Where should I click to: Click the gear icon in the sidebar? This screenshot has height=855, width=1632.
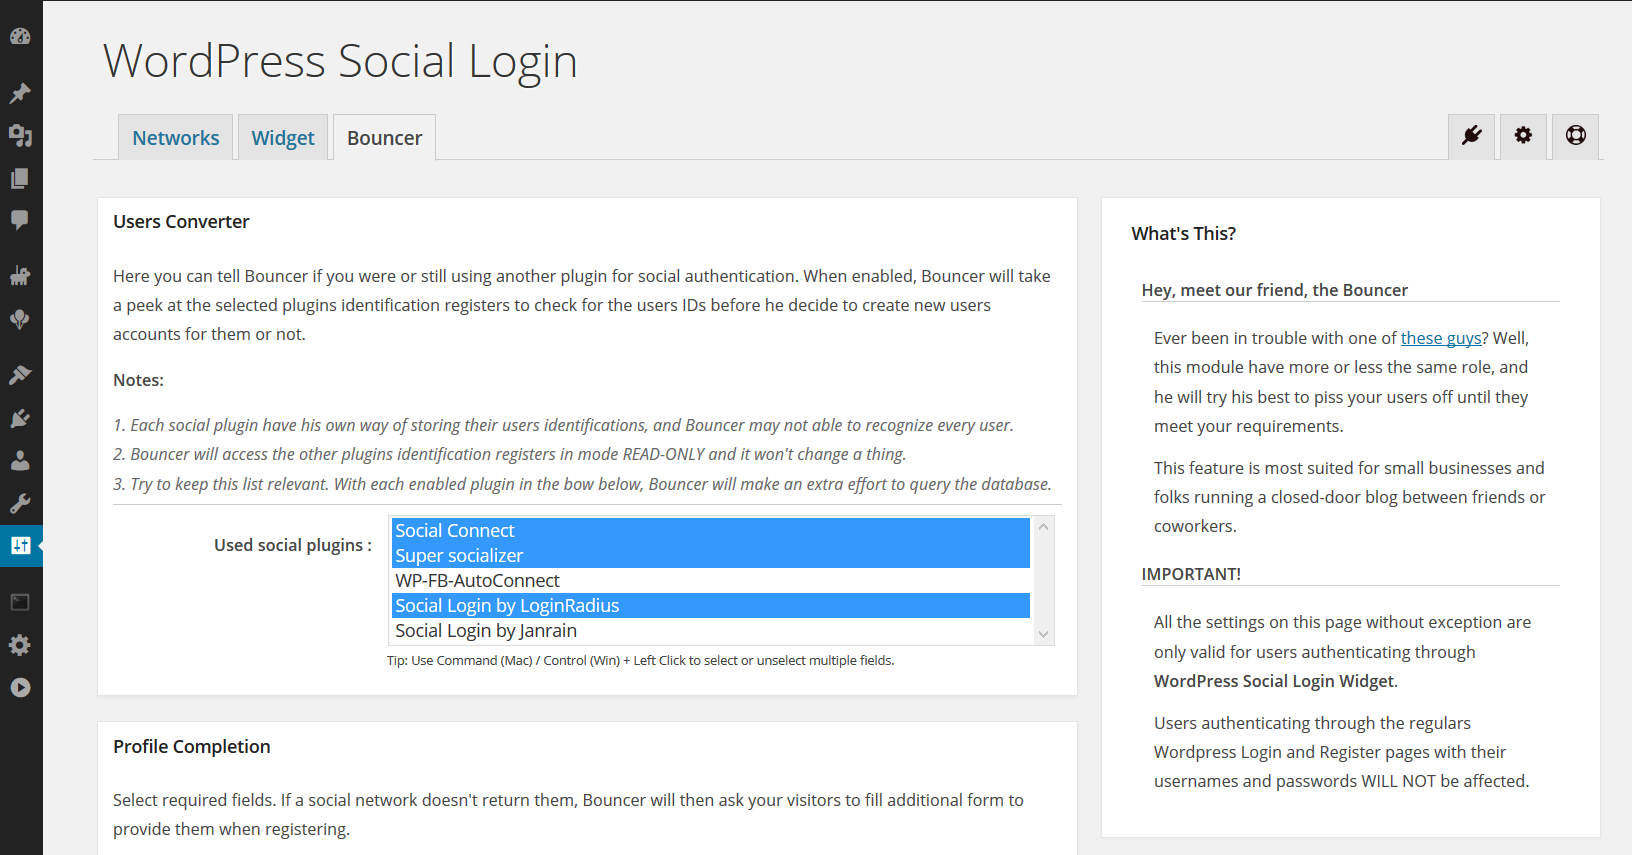coord(20,645)
